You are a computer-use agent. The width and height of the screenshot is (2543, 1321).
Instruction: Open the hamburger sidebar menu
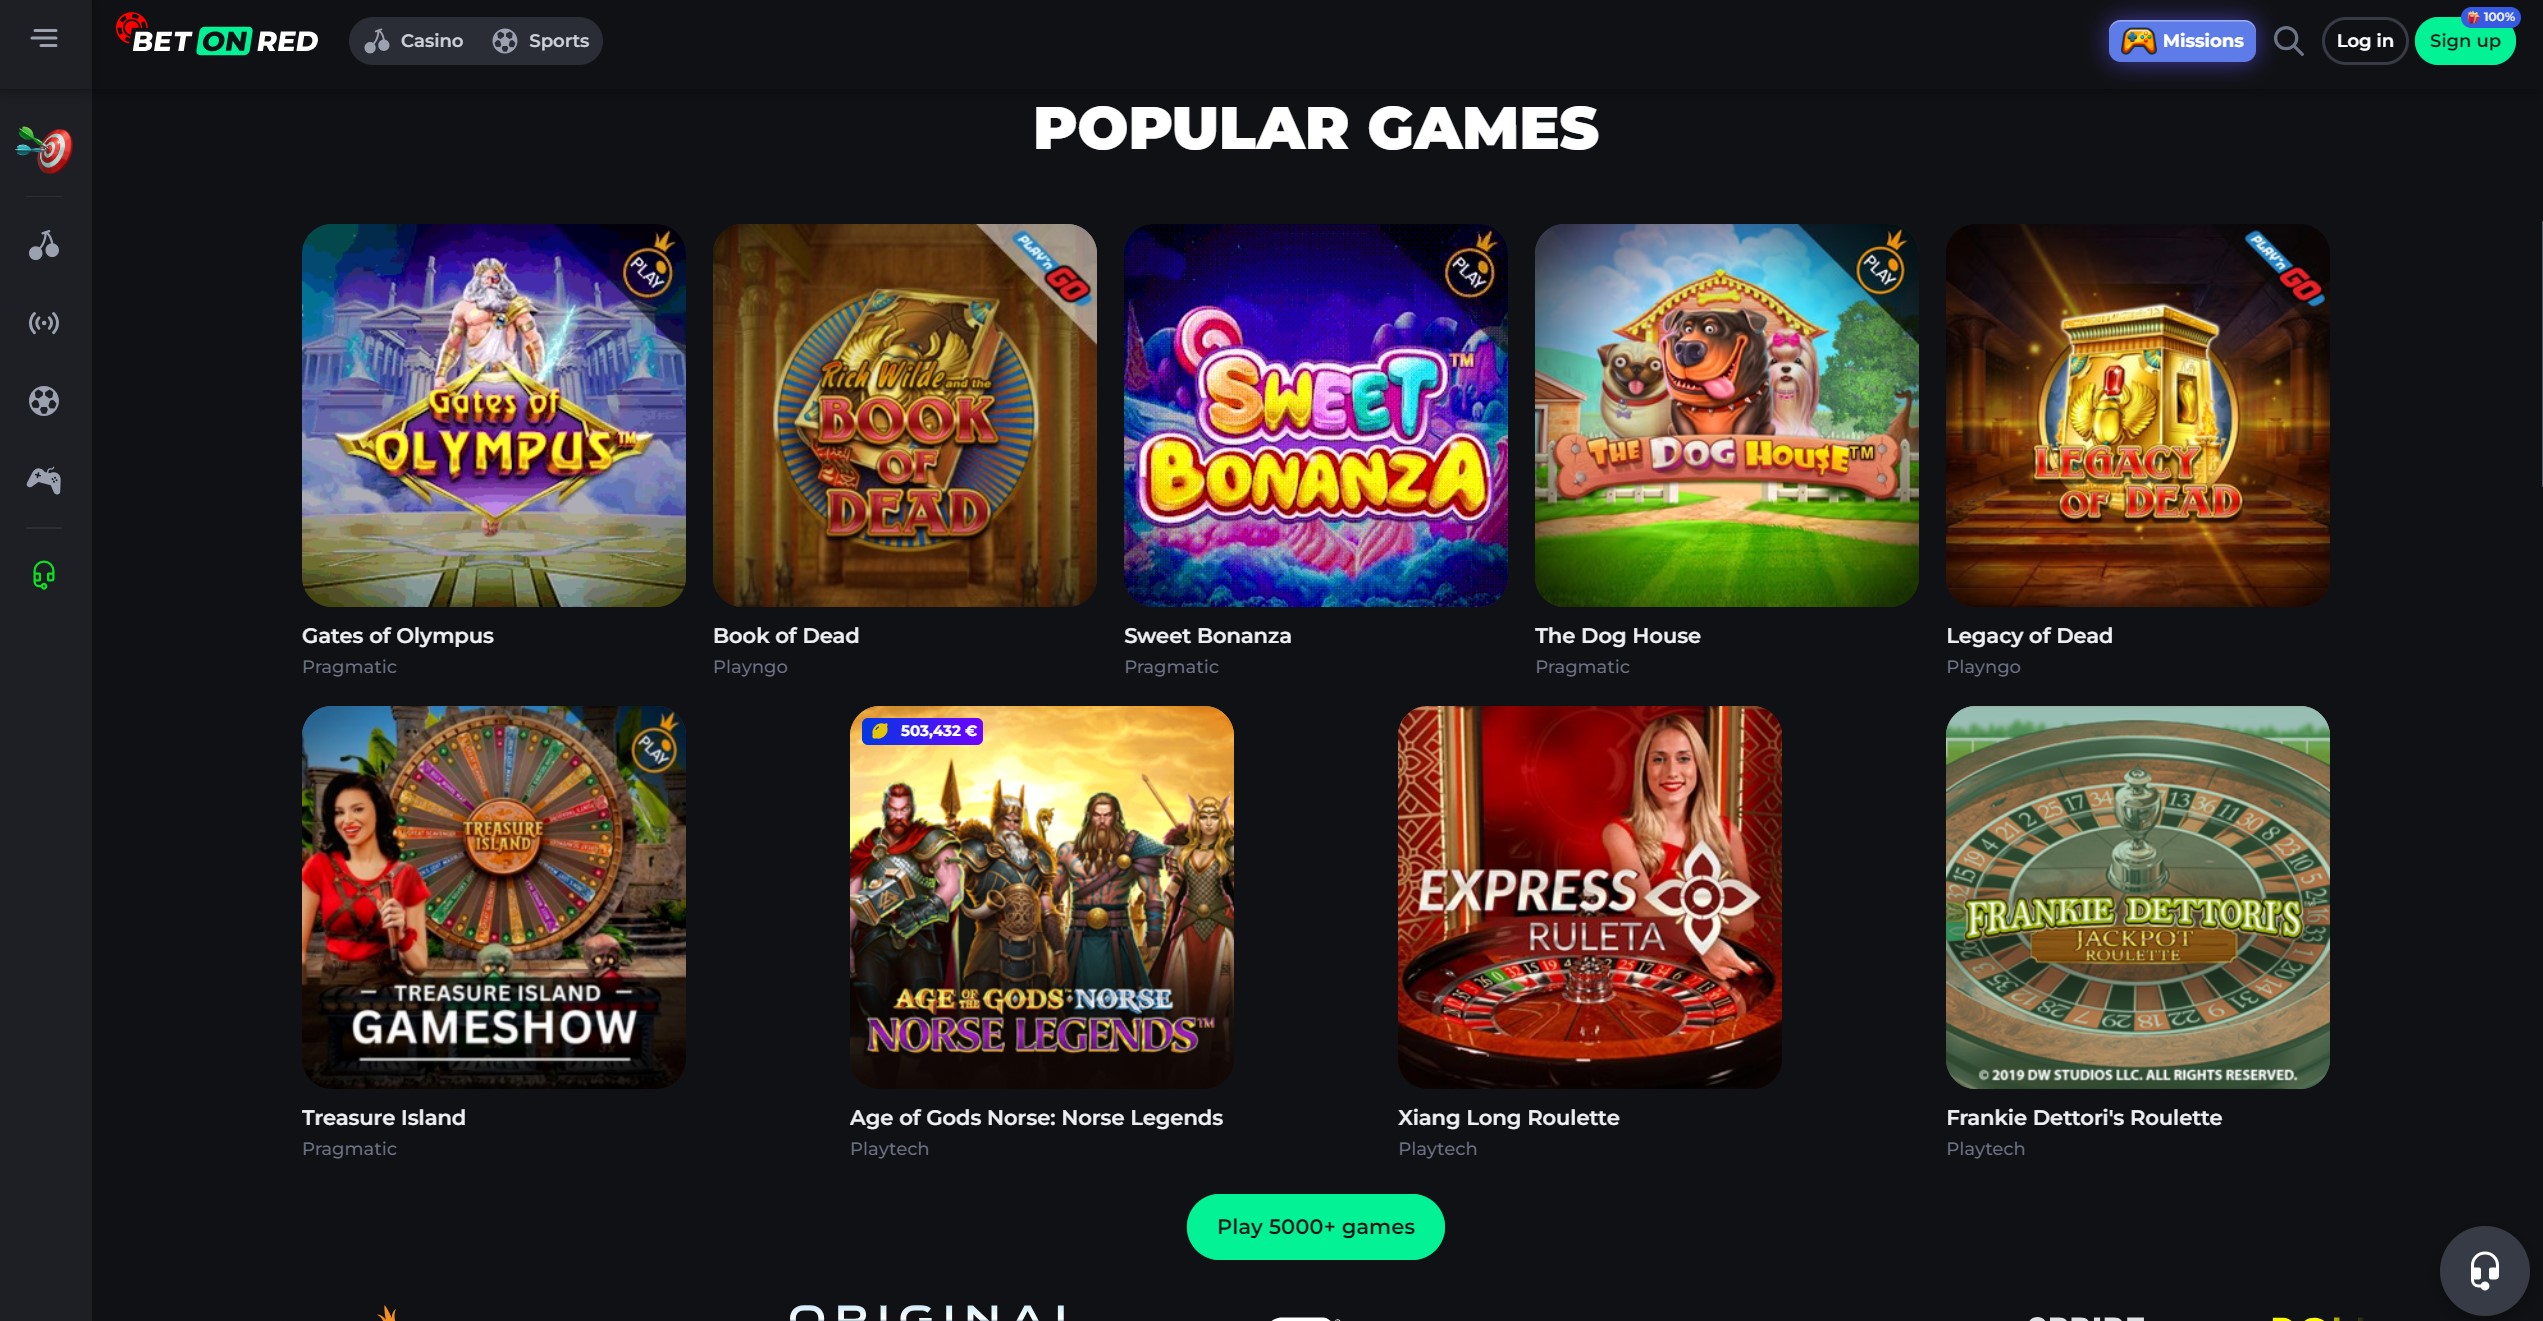tap(44, 39)
